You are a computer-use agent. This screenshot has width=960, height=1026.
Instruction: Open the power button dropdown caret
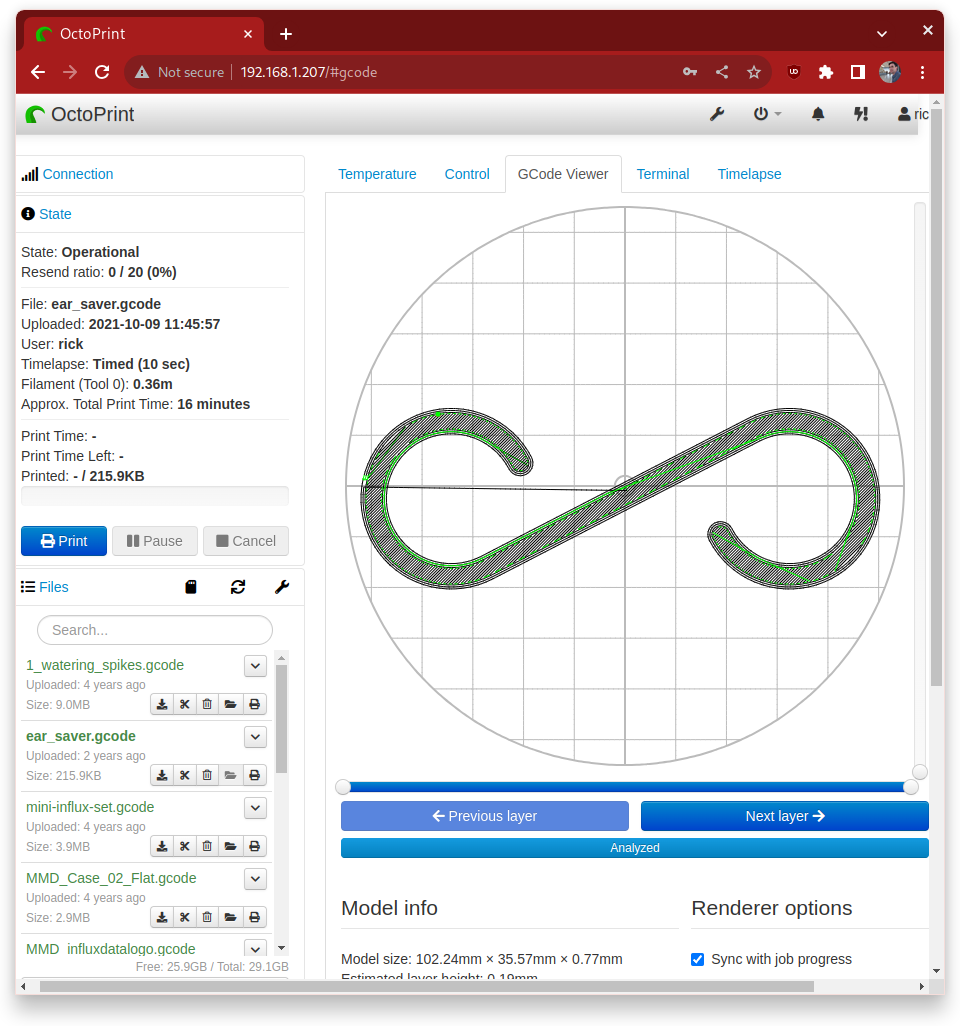coord(778,114)
